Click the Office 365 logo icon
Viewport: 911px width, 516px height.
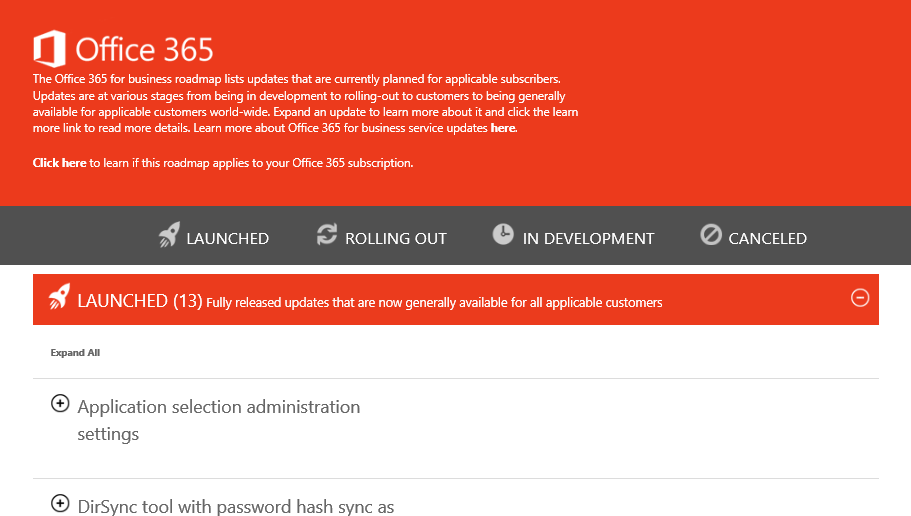pyautogui.click(x=50, y=48)
